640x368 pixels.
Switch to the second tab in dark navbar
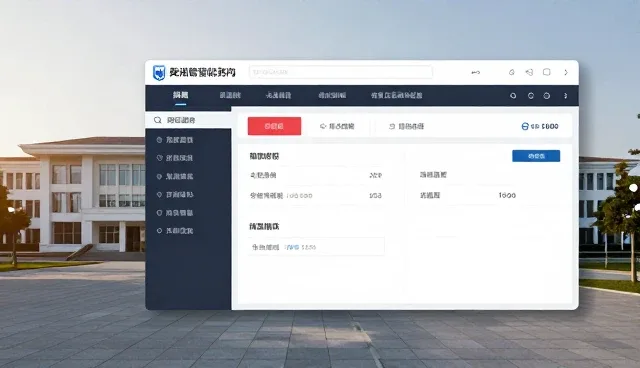click(x=230, y=95)
